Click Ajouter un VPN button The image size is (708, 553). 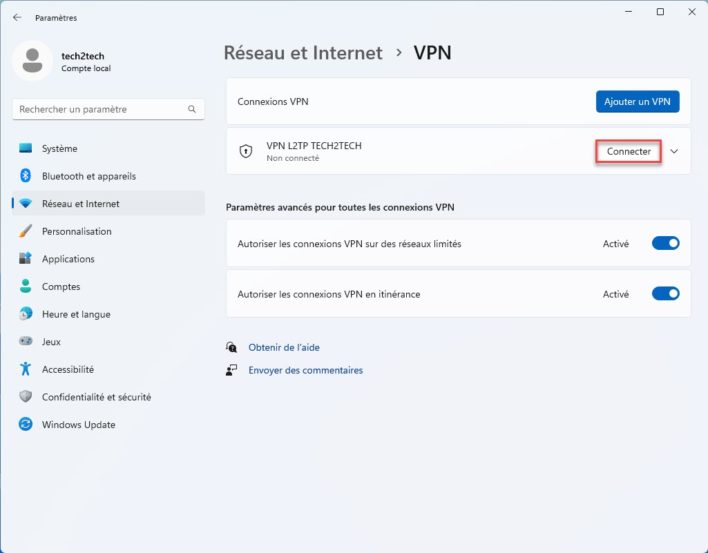point(638,102)
